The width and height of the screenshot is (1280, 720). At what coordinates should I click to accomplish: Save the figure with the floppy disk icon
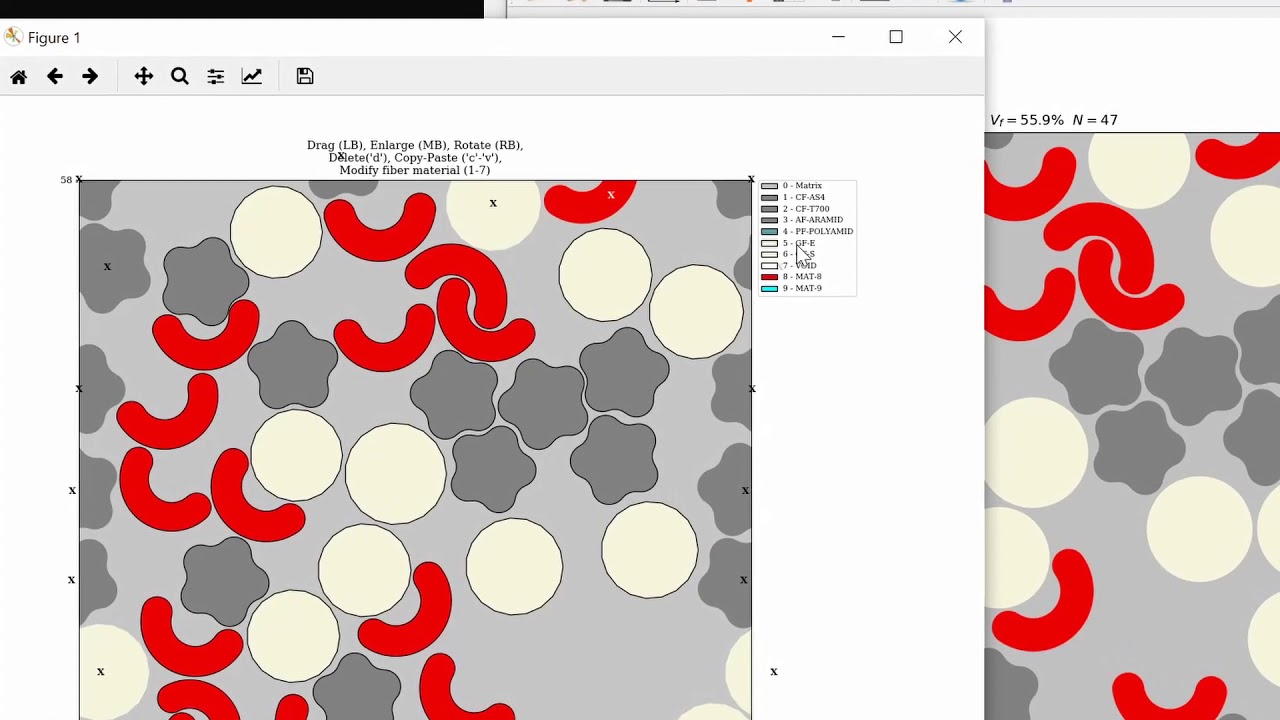(305, 77)
